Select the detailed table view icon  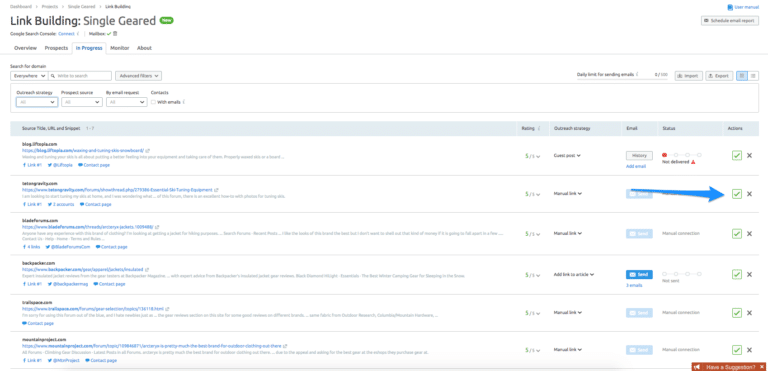coord(742,76)
